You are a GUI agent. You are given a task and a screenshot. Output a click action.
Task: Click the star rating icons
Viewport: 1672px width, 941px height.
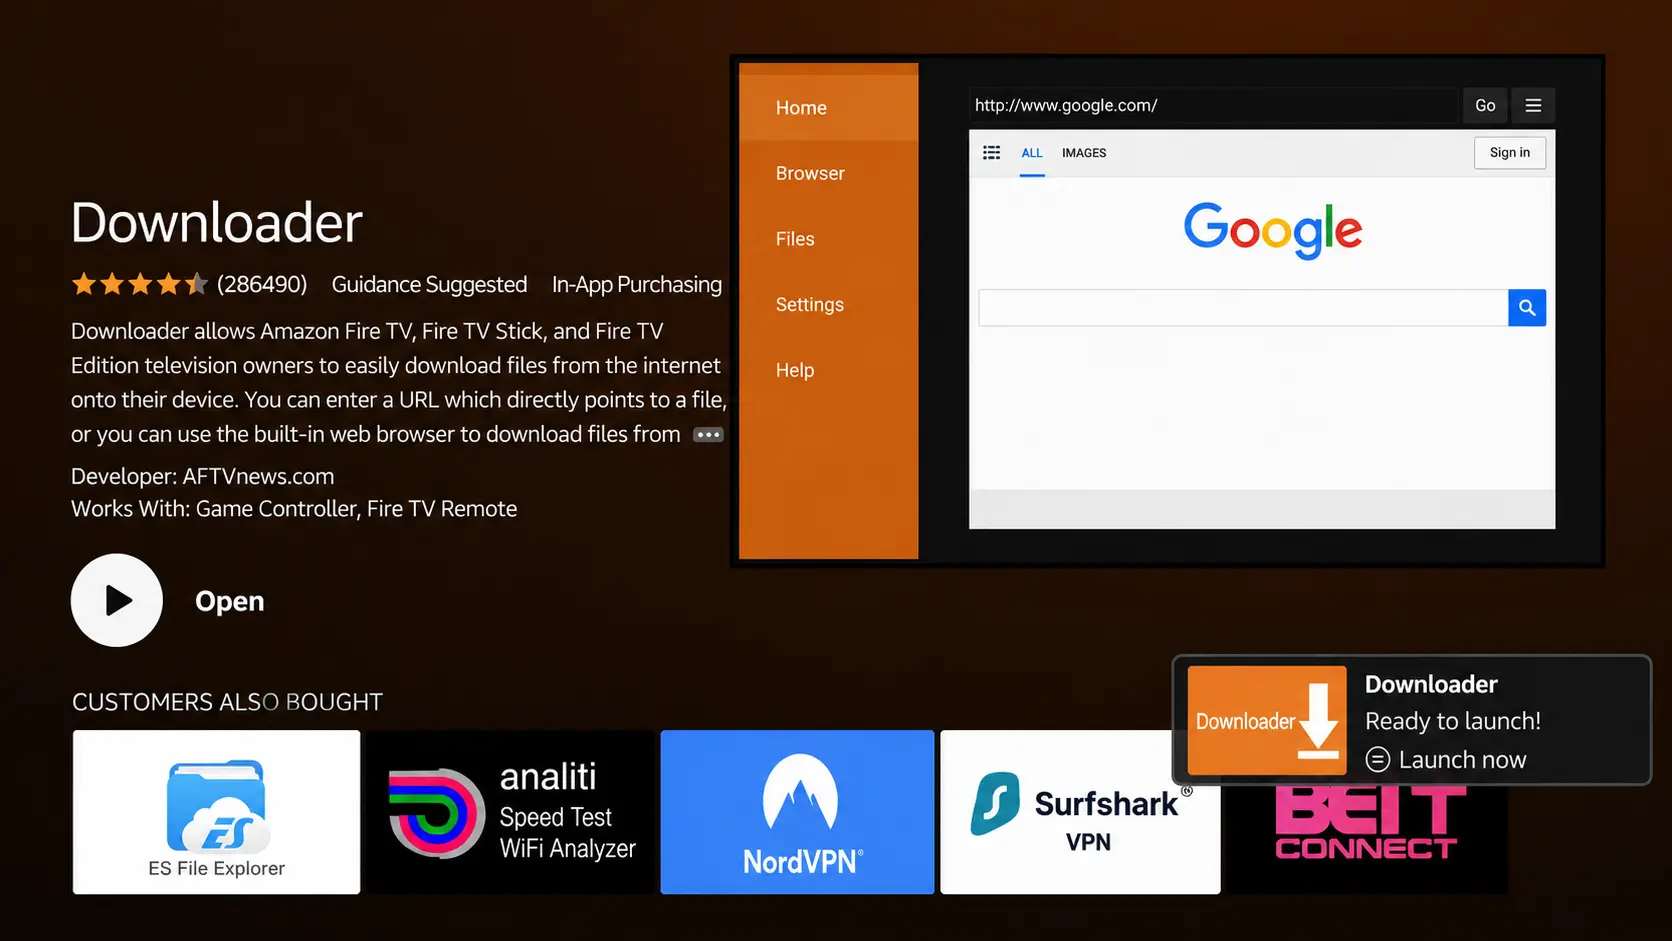[140, 285]
